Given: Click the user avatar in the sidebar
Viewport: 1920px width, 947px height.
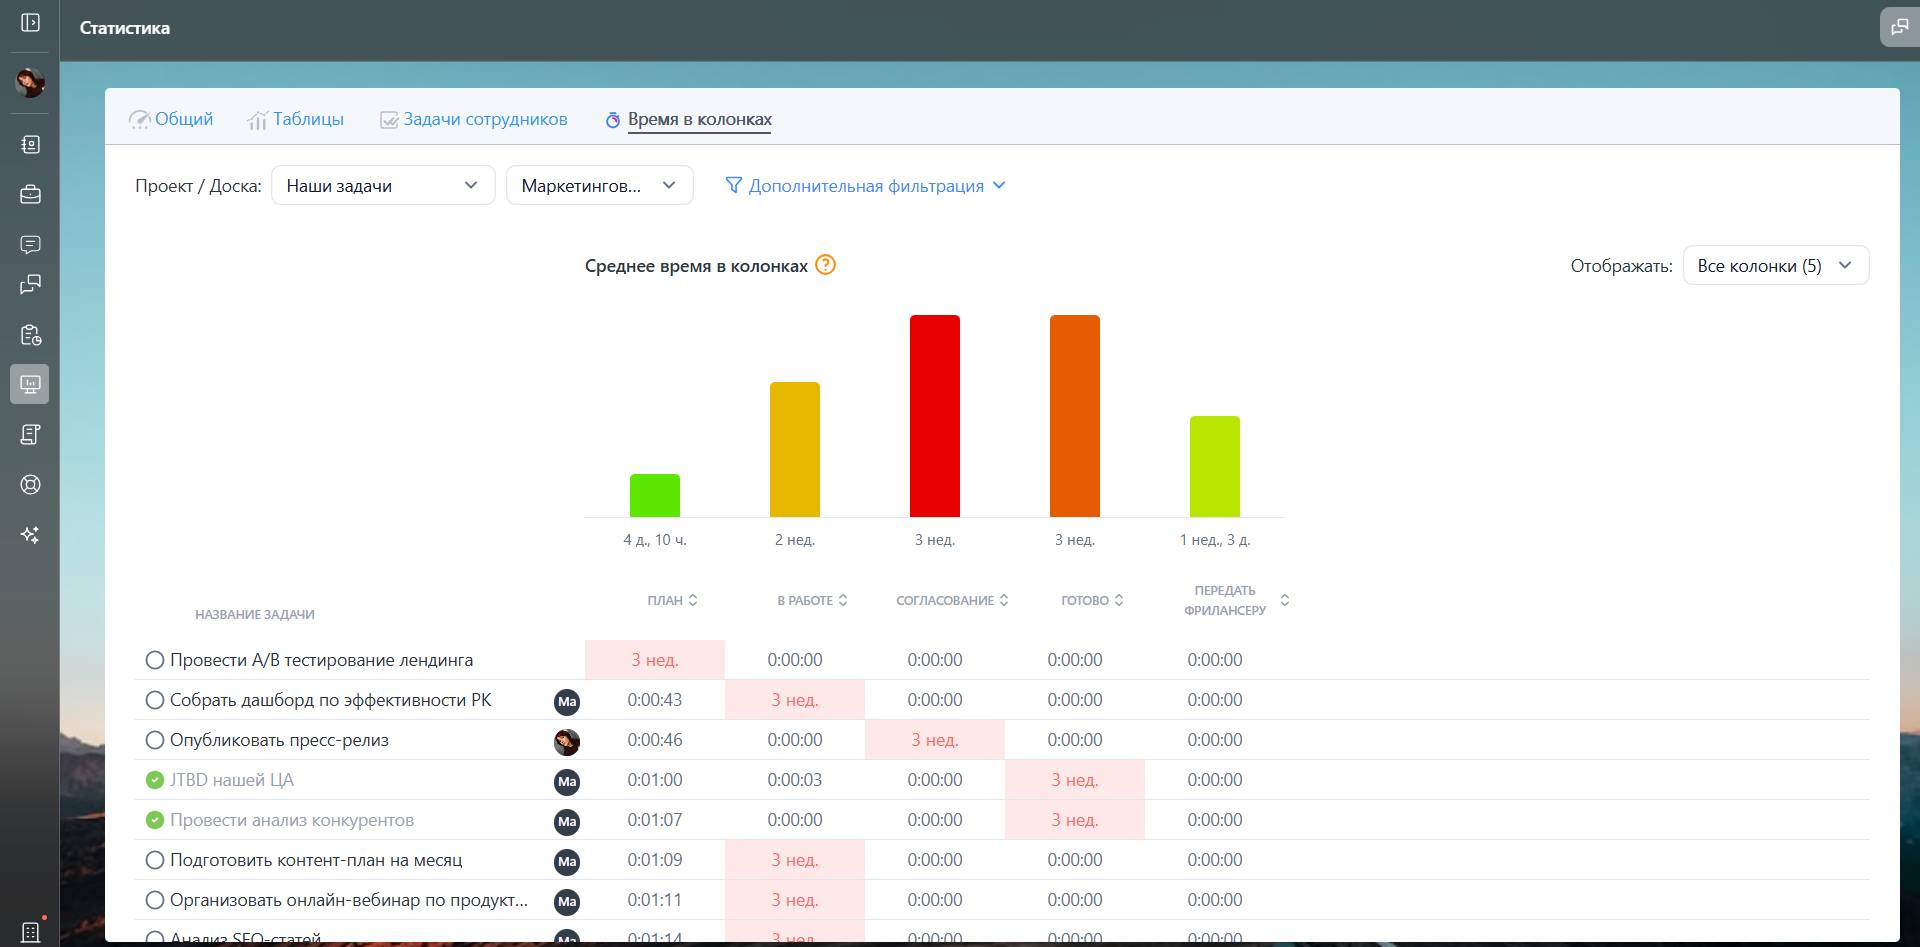Looking at the screenshot, I should tap(30, 82).
